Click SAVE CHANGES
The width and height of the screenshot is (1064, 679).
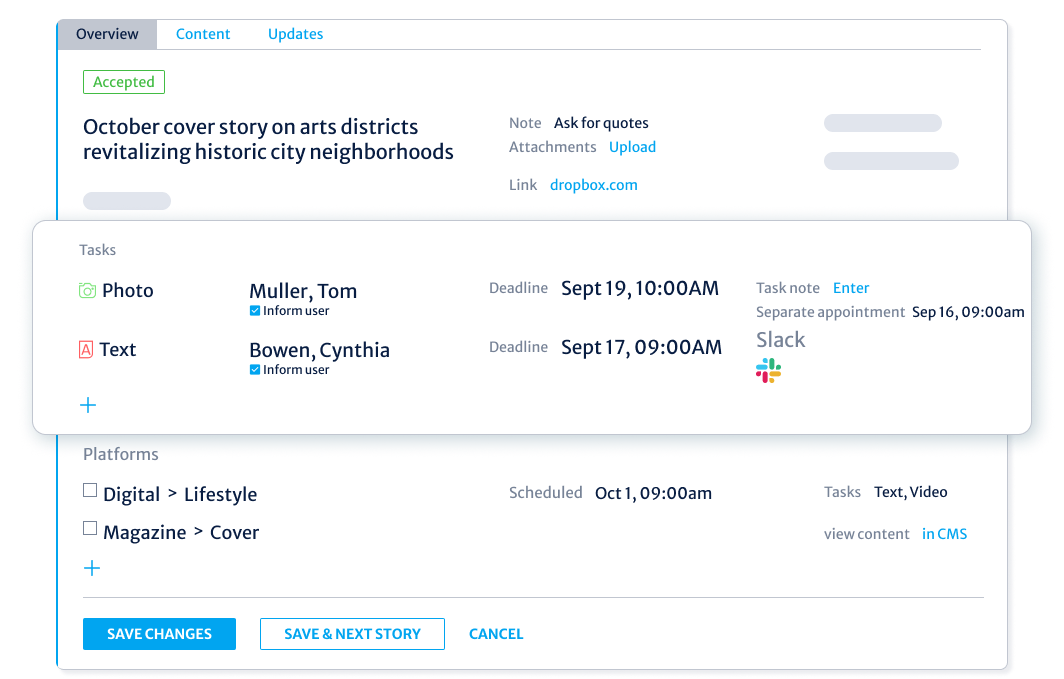tap(159, 633)
